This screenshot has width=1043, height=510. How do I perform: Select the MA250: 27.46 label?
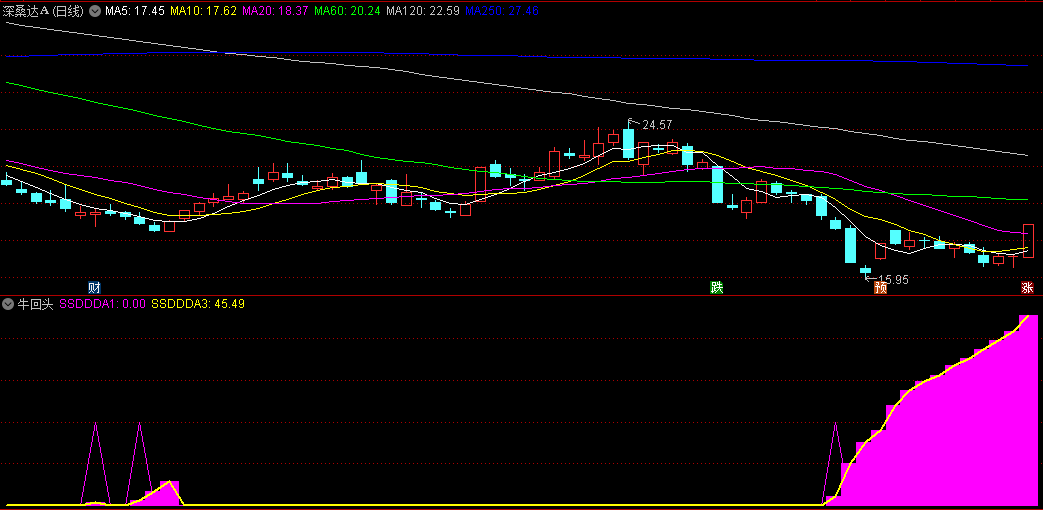coord(502,11)
